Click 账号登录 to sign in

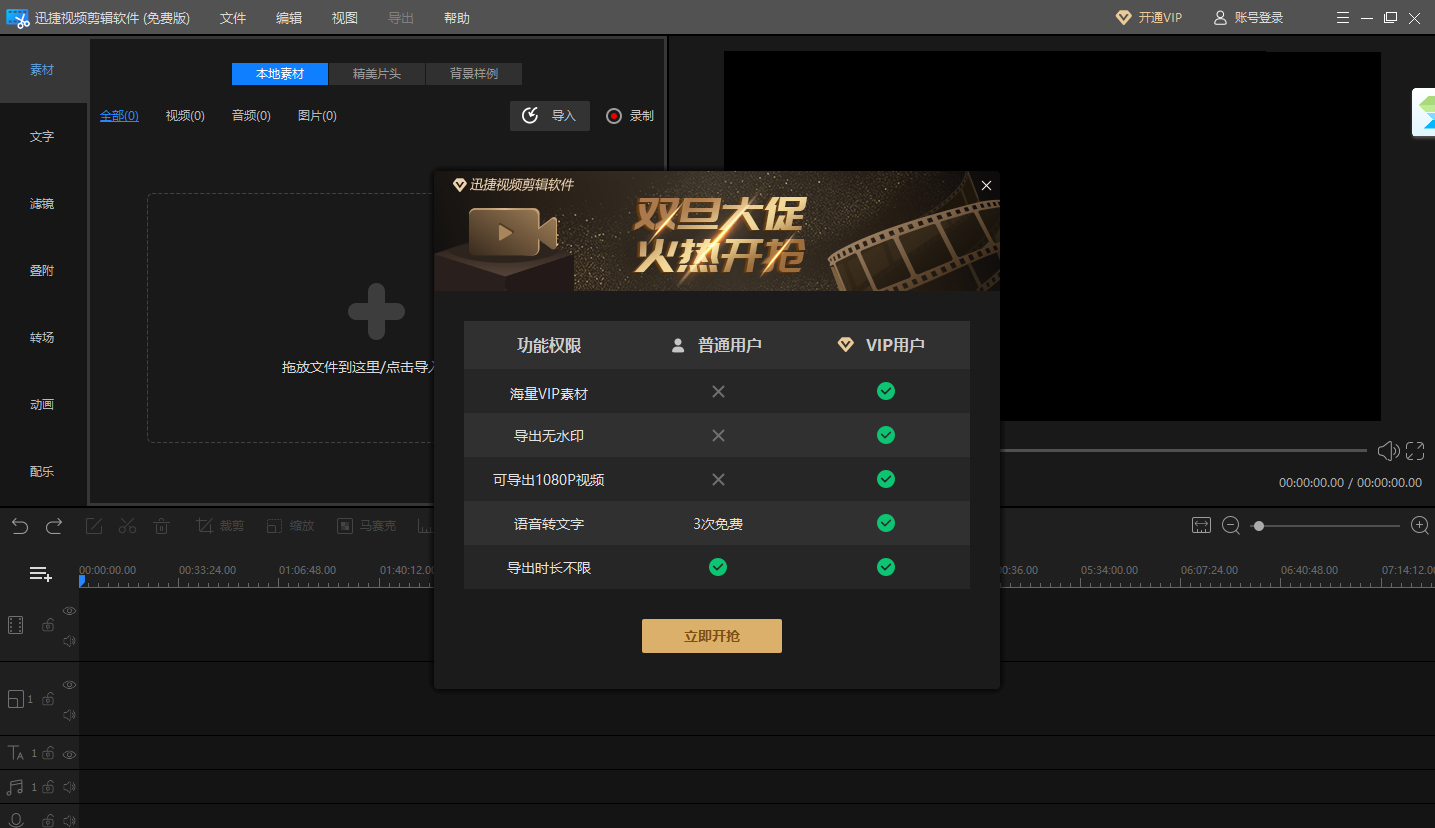[x=1248, y=18]
